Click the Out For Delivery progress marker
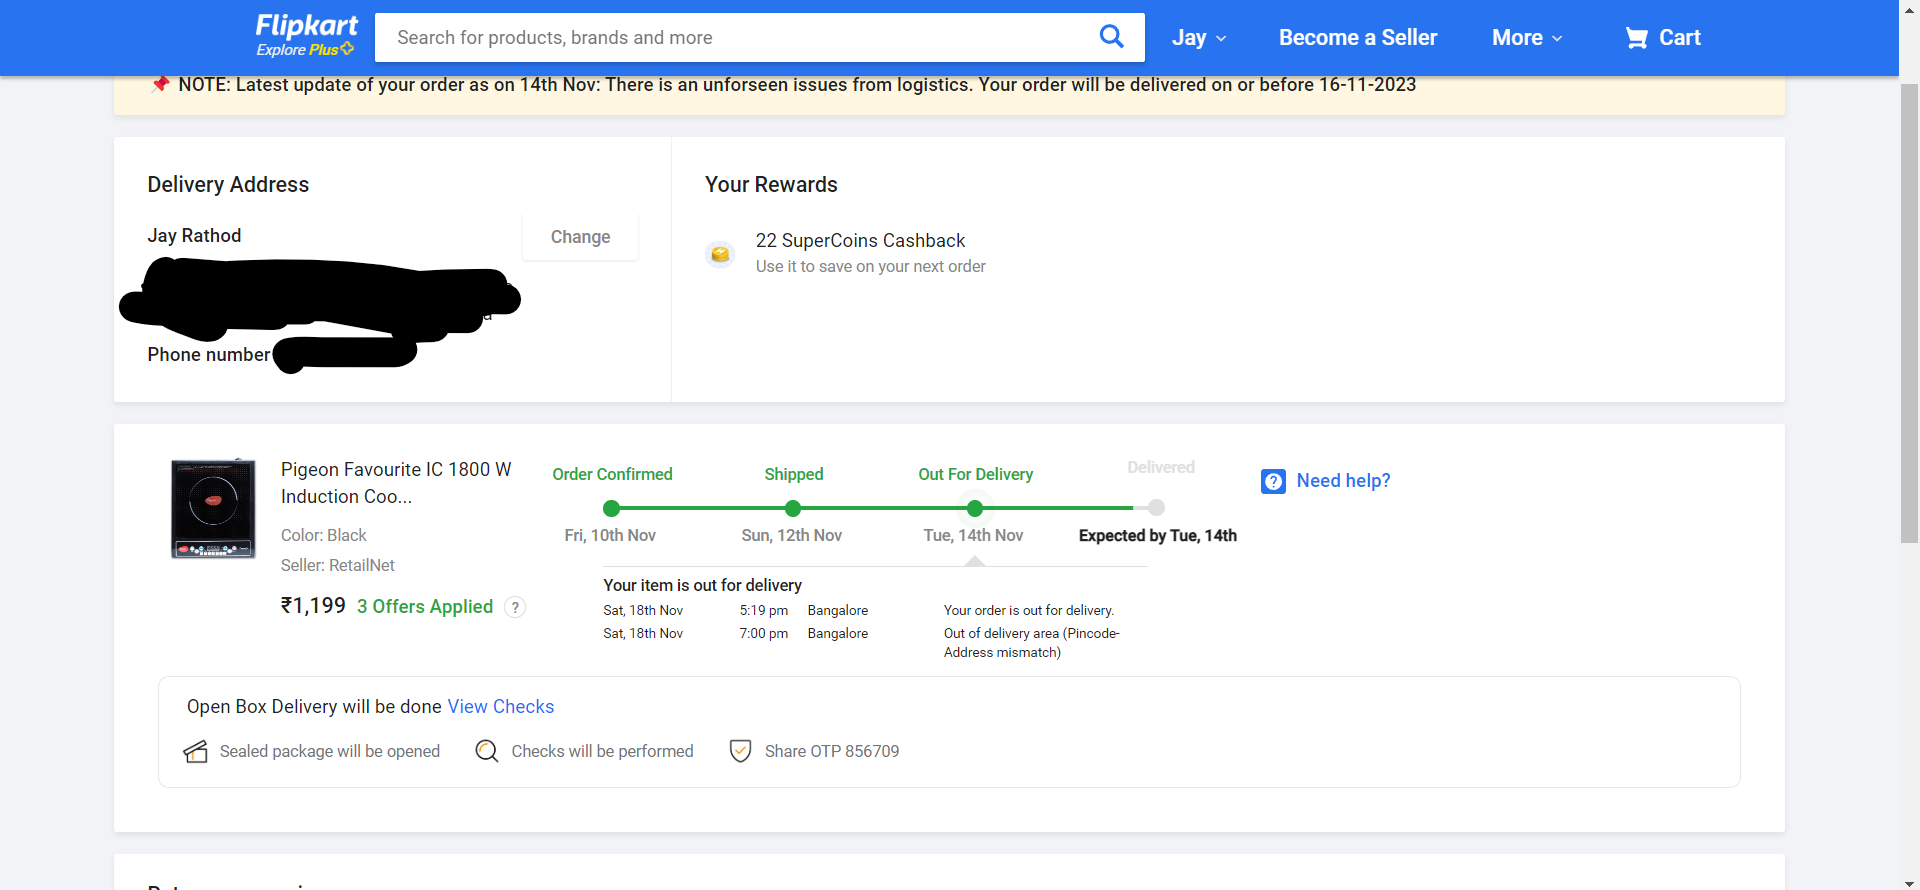 (x=975, y=508)
